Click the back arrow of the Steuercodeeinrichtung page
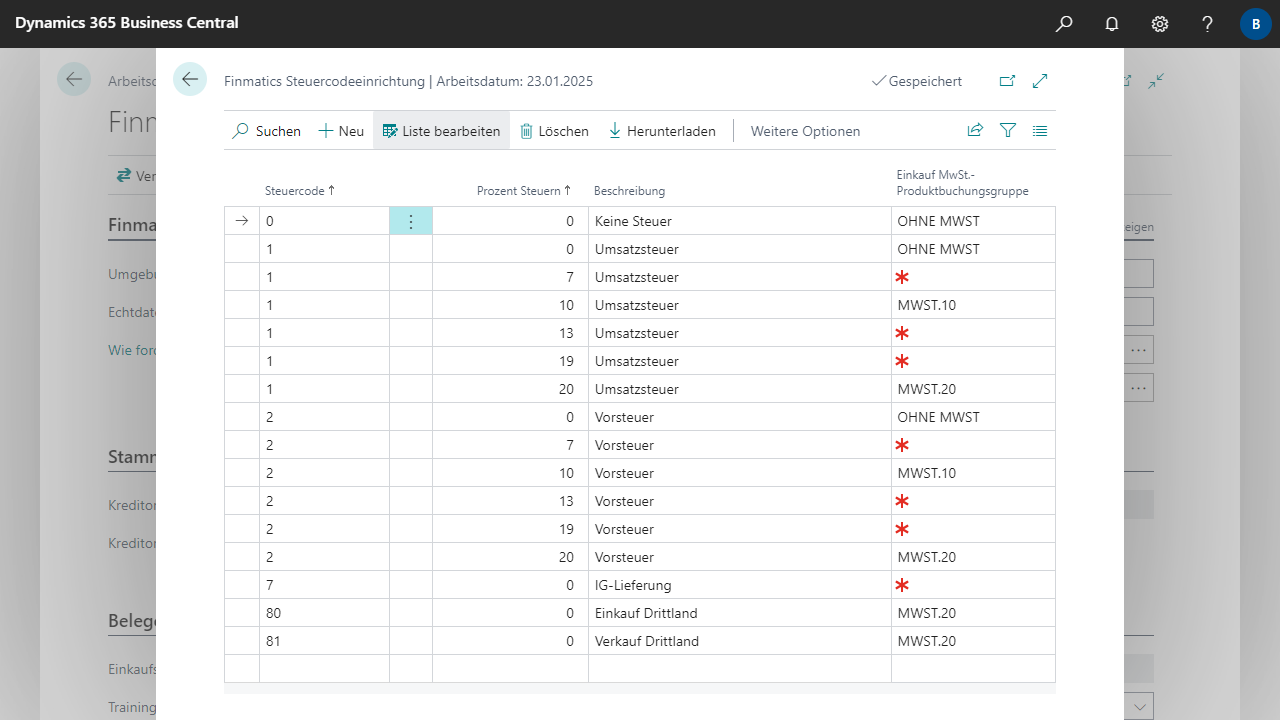Screen dimensions: 1280x720 click(x=190, y=79)
